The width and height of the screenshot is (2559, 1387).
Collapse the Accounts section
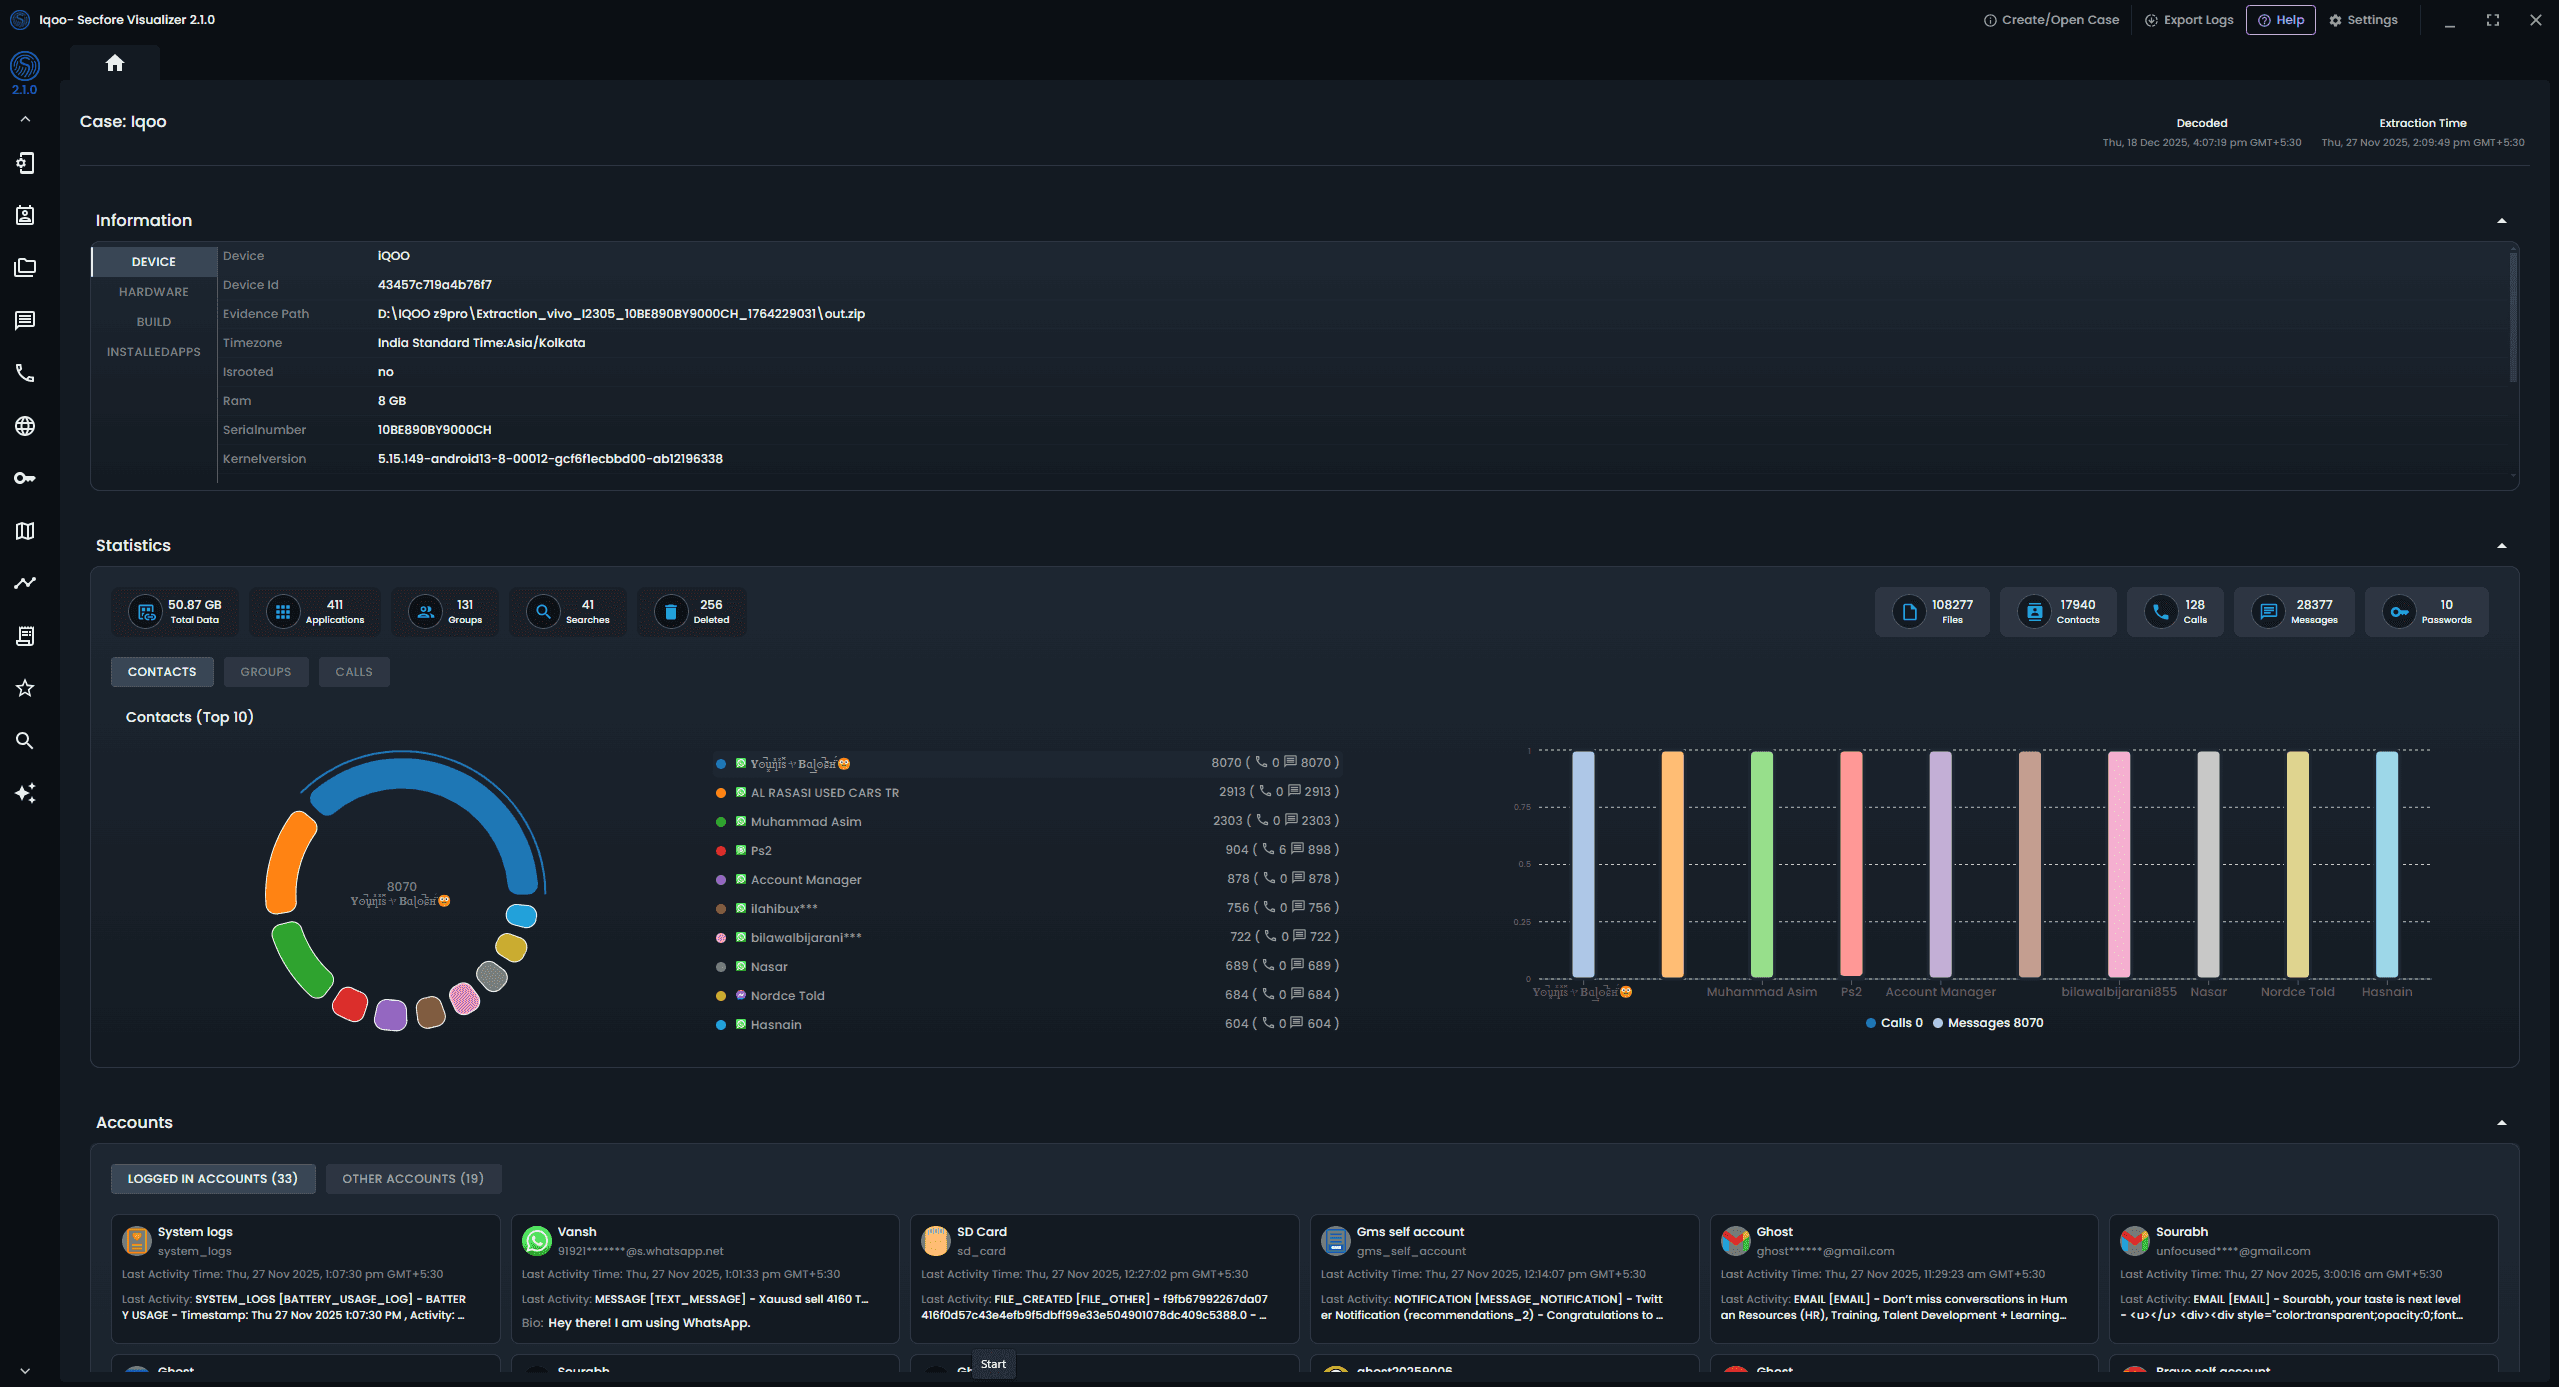point(2501,1123)
